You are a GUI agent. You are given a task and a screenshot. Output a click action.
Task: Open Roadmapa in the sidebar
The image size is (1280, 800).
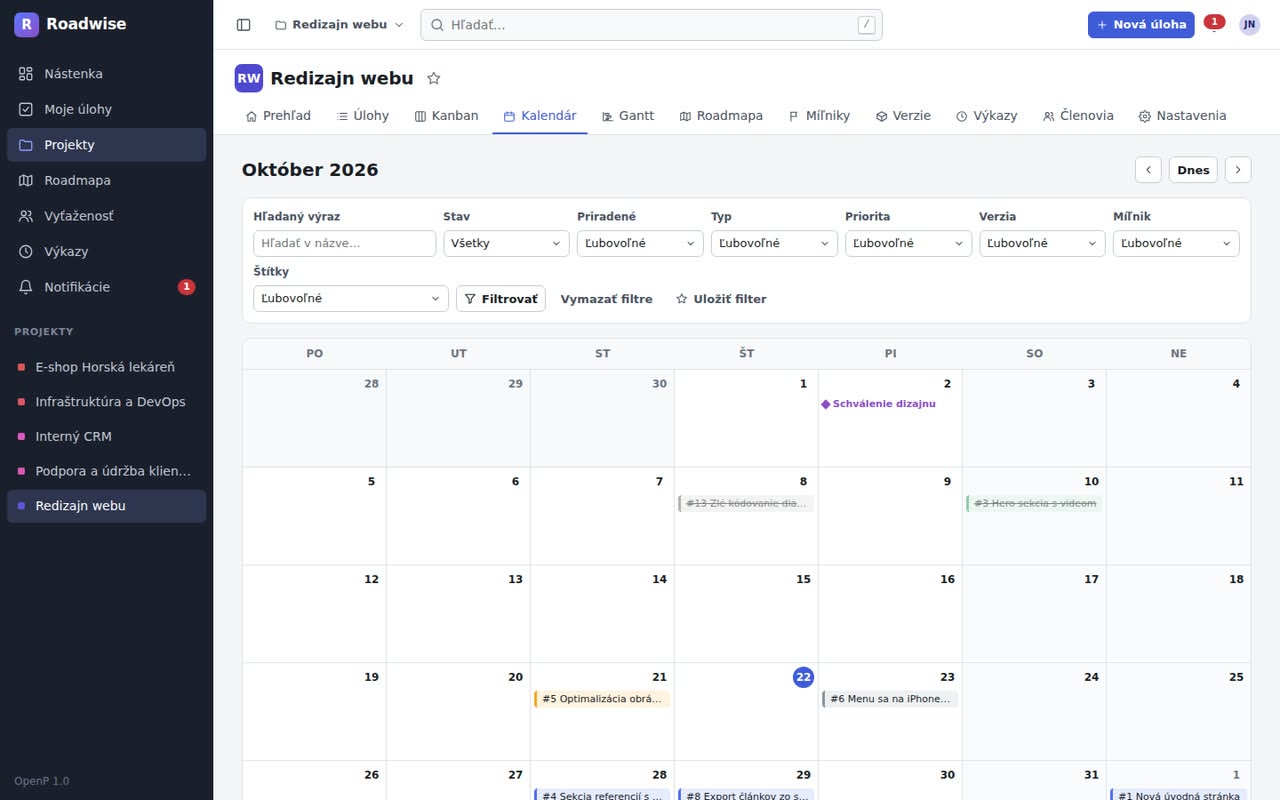(107, 180)
